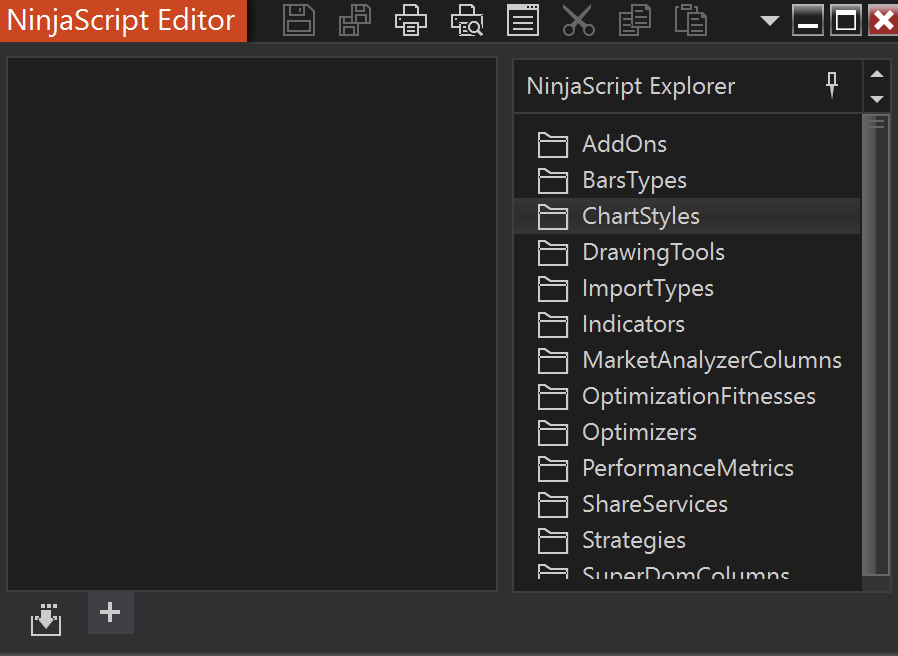Click the Paste clipboard icon
The image size is (898, 656).
690,20
